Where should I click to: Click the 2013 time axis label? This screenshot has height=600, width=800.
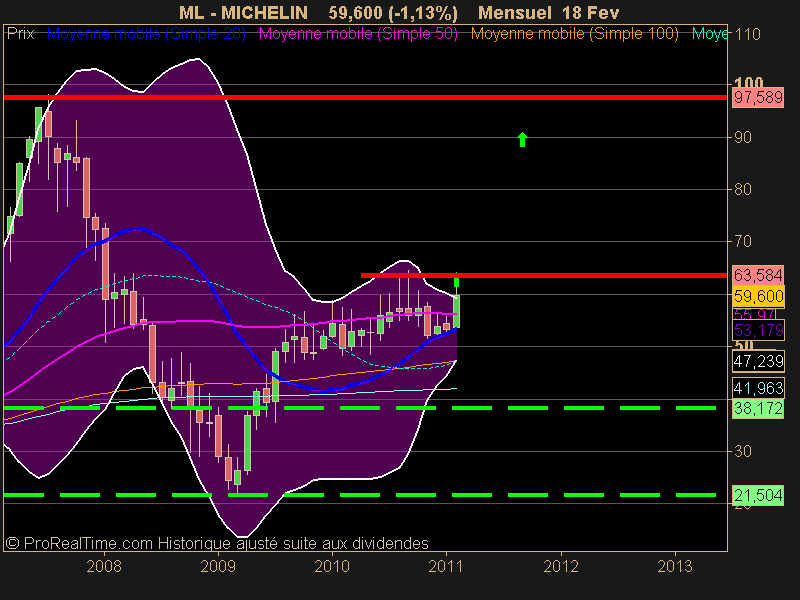(675, 566)
